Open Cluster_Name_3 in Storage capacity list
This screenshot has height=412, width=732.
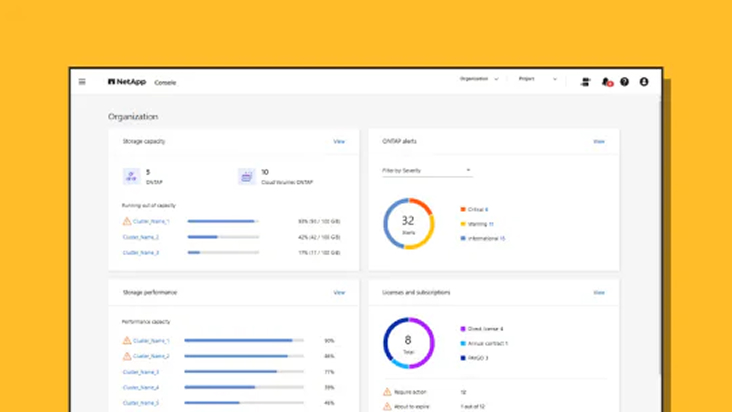point(141,252)
